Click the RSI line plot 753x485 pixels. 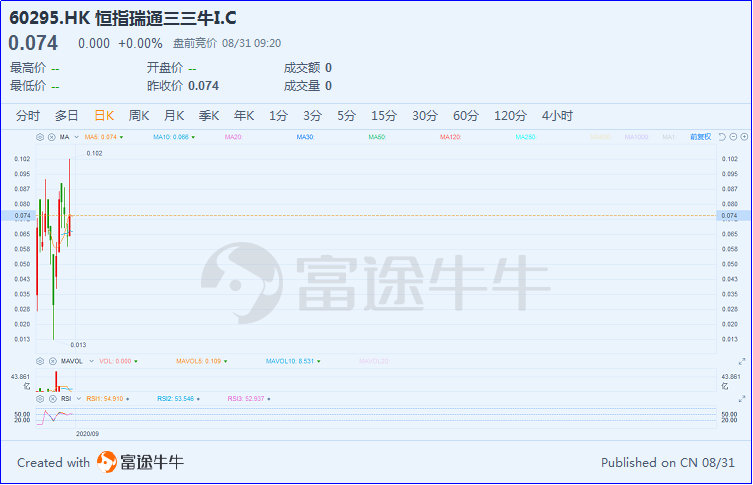(x=54, y=416)
